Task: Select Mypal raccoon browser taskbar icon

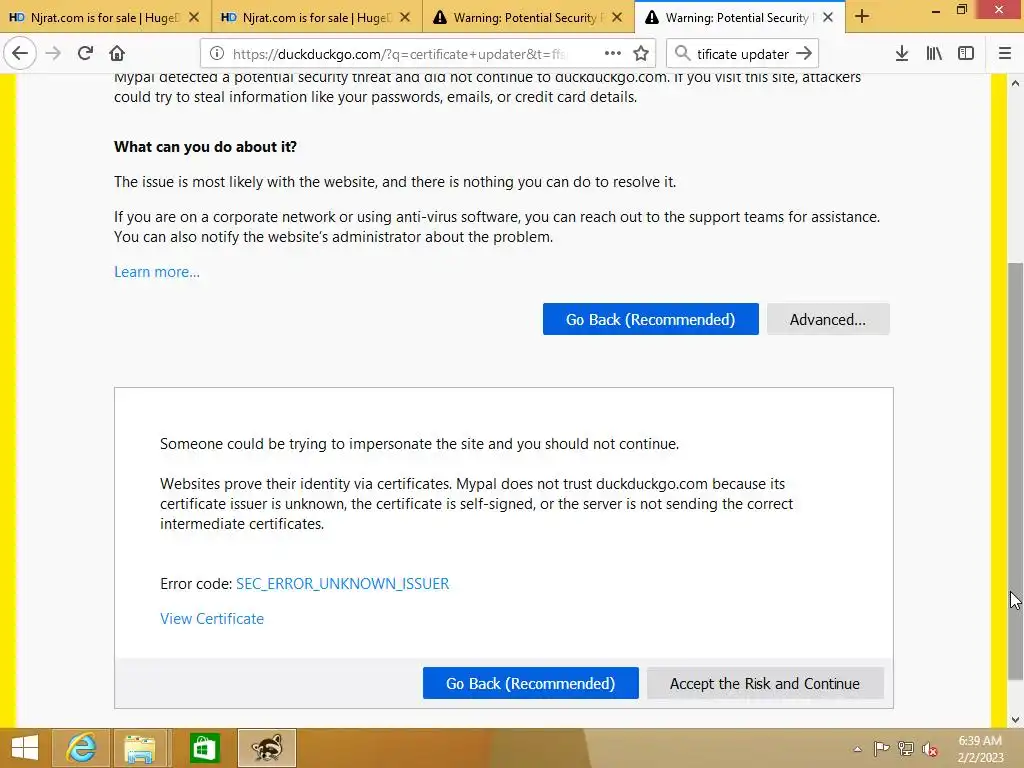Action: click(x=266, y=748)
